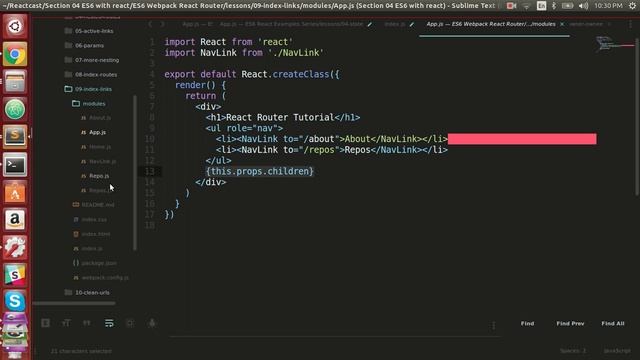Click the editor vertical scrollbar
This screenshot has width=640, height=360.
637,117
